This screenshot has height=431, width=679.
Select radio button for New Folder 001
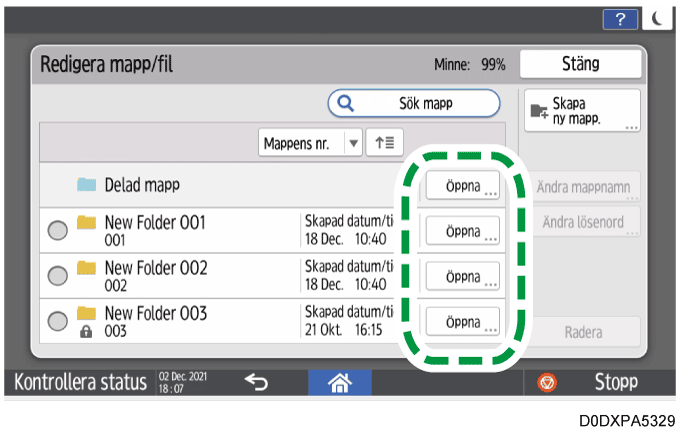click(x=58, y=231)
